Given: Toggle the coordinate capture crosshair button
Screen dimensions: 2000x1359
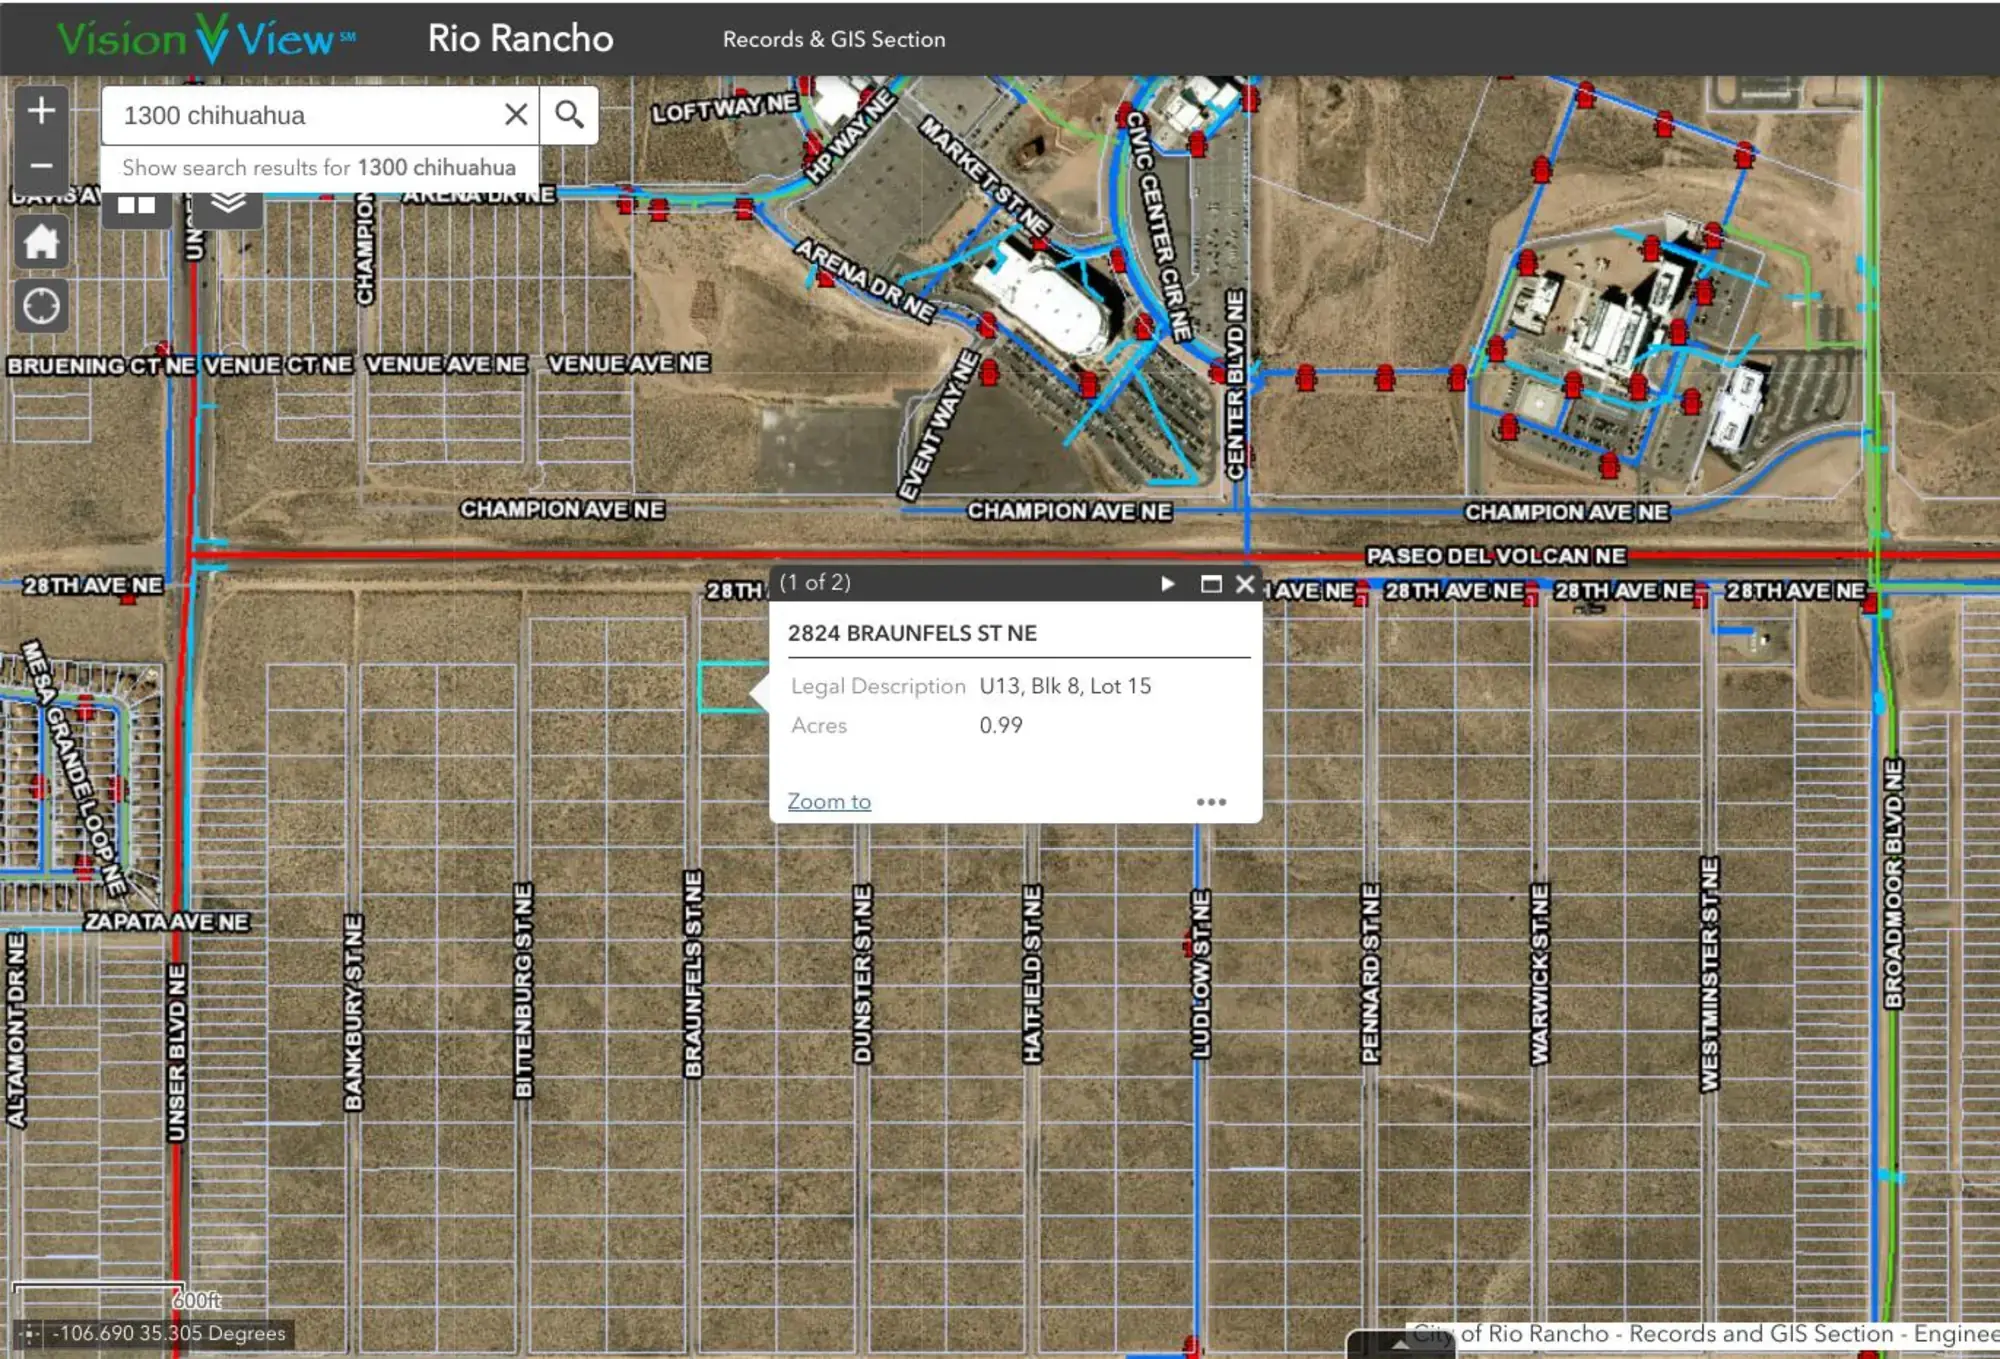Looking at the screenshot, I should (30, 1333).
